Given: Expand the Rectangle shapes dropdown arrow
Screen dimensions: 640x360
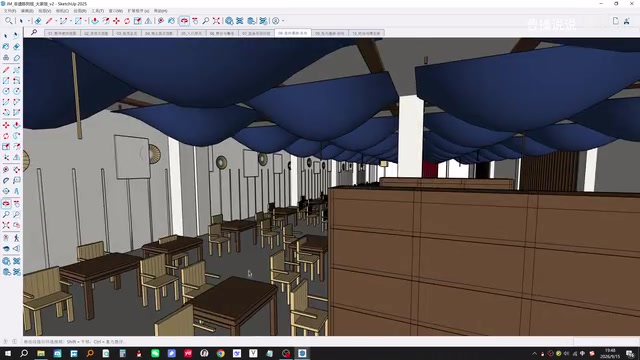Looking at the screenshot, I should click(x=85, y=20).
